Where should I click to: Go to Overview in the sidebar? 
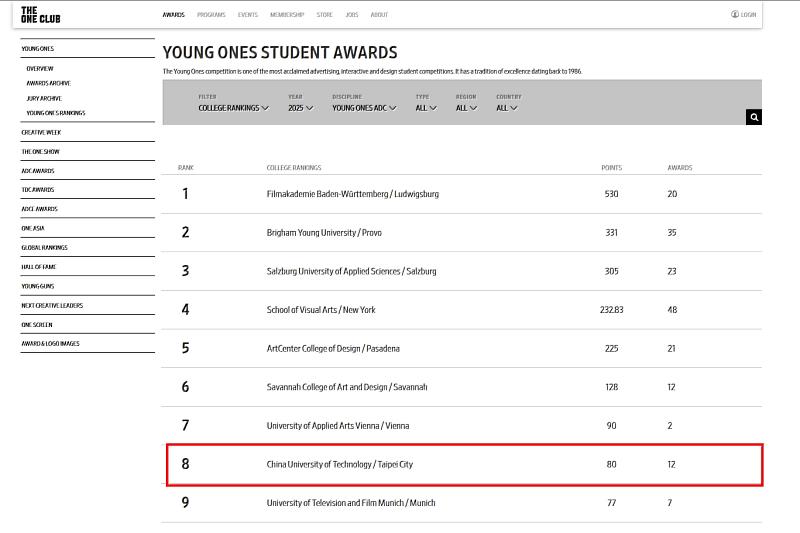click(x=40, y=68)
